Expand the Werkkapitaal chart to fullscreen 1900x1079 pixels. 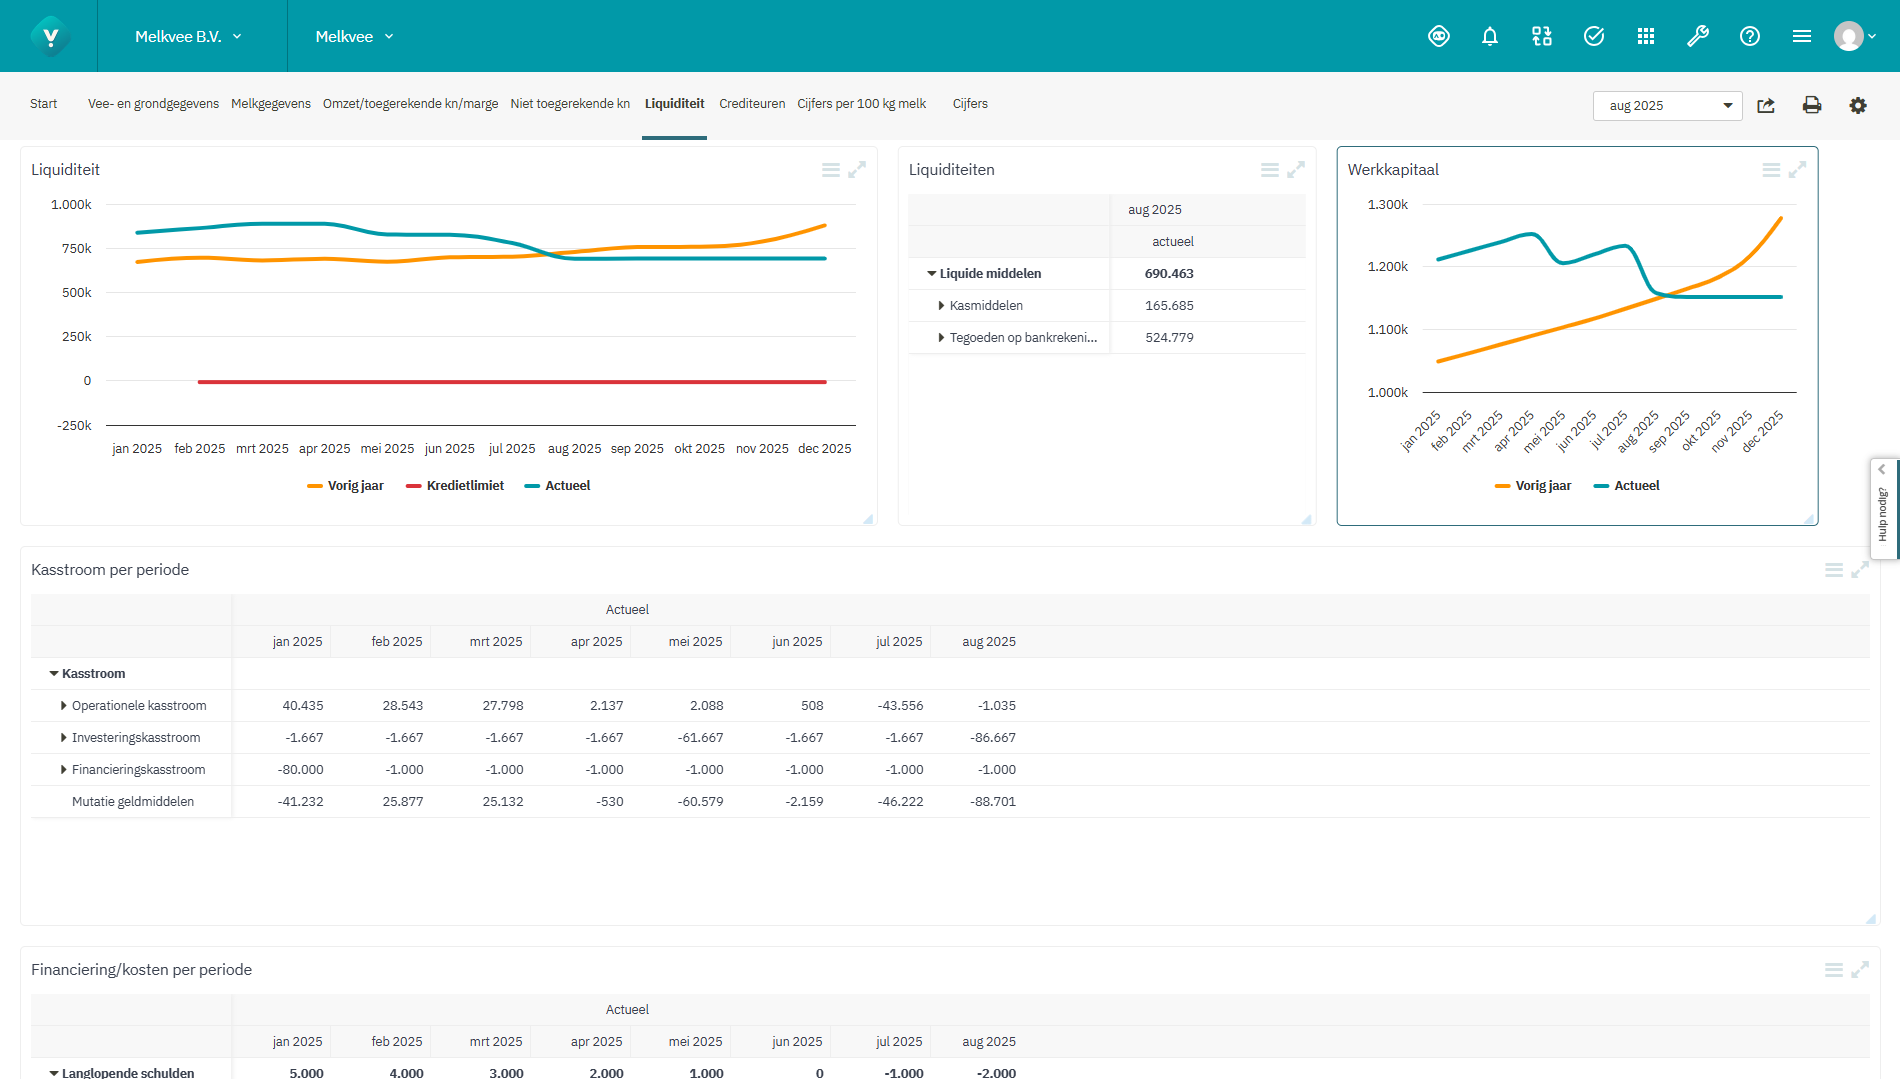click(x=1797, y=170)
